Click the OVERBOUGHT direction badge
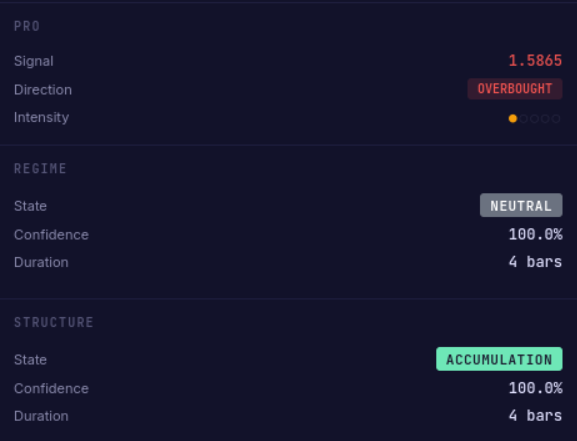 point(515,89)
